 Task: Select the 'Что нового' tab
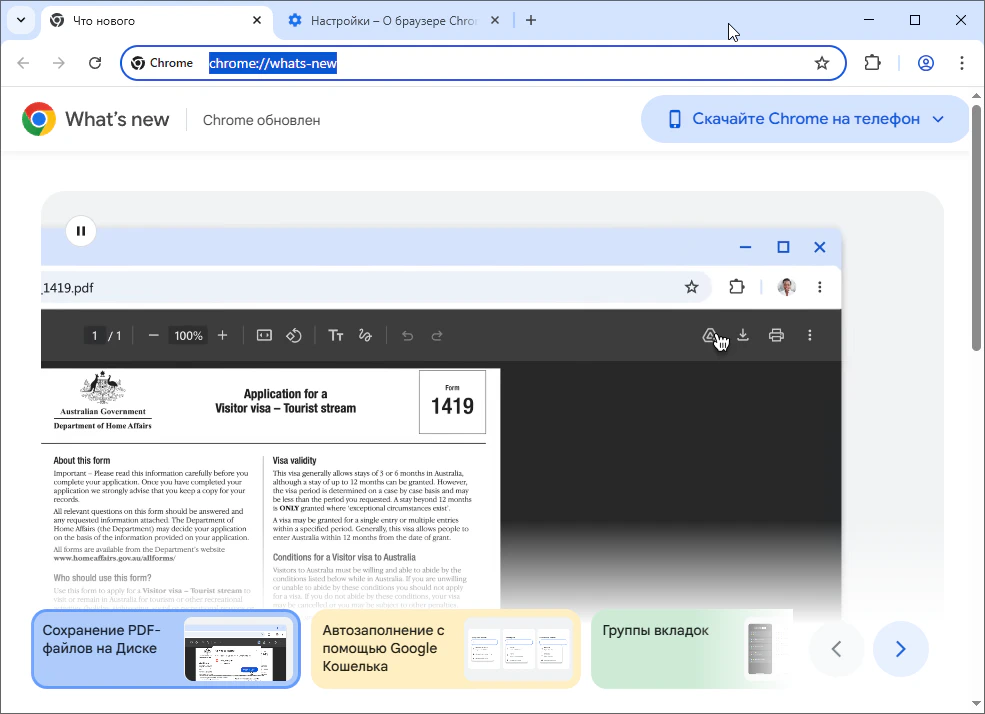[150, 20]
